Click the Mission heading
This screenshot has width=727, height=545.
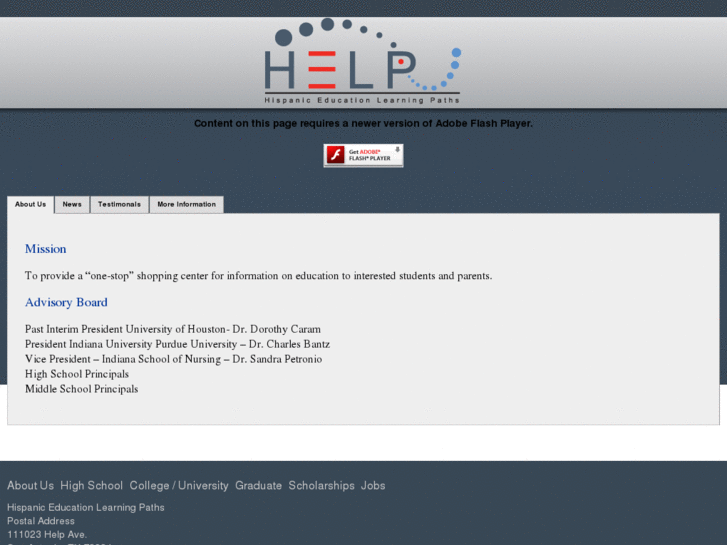pos(45,249)
